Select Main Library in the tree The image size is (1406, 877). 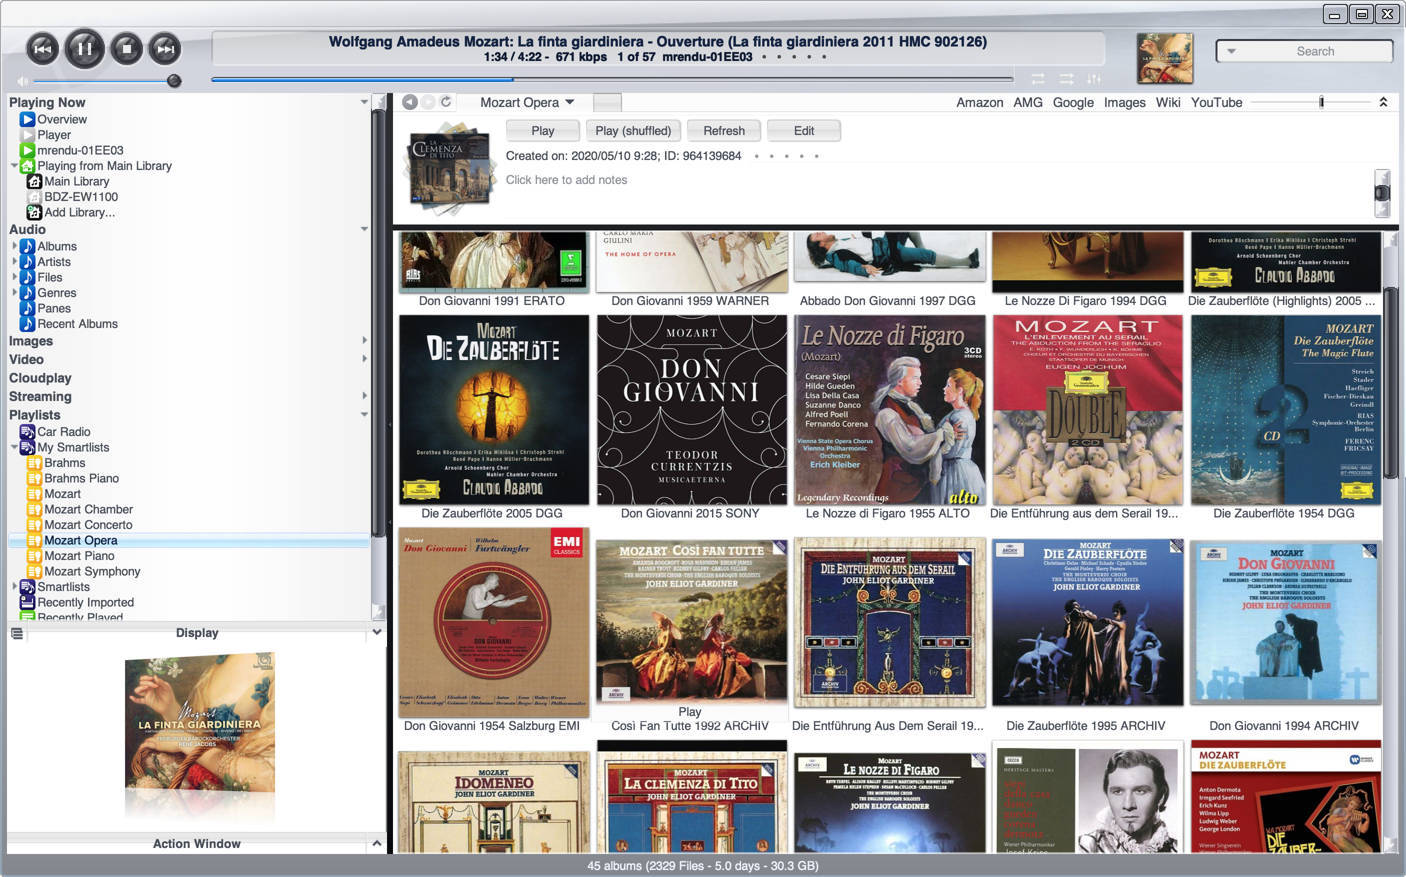[x=77, y=181]
